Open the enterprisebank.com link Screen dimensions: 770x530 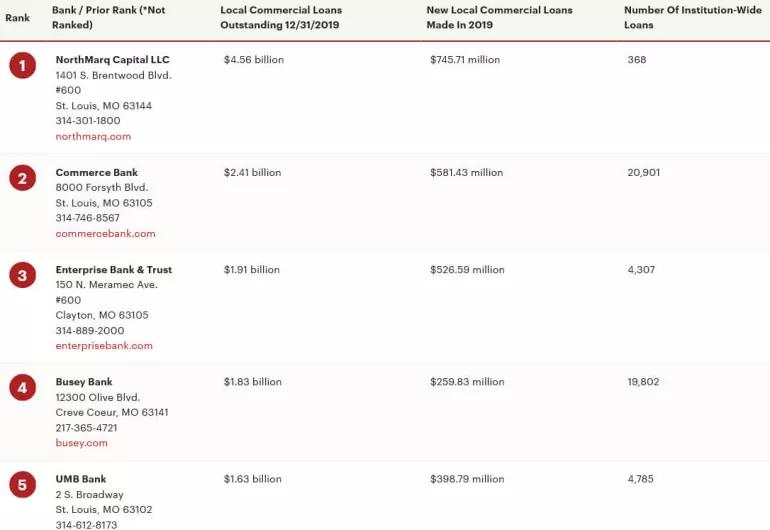click(104, 345)
